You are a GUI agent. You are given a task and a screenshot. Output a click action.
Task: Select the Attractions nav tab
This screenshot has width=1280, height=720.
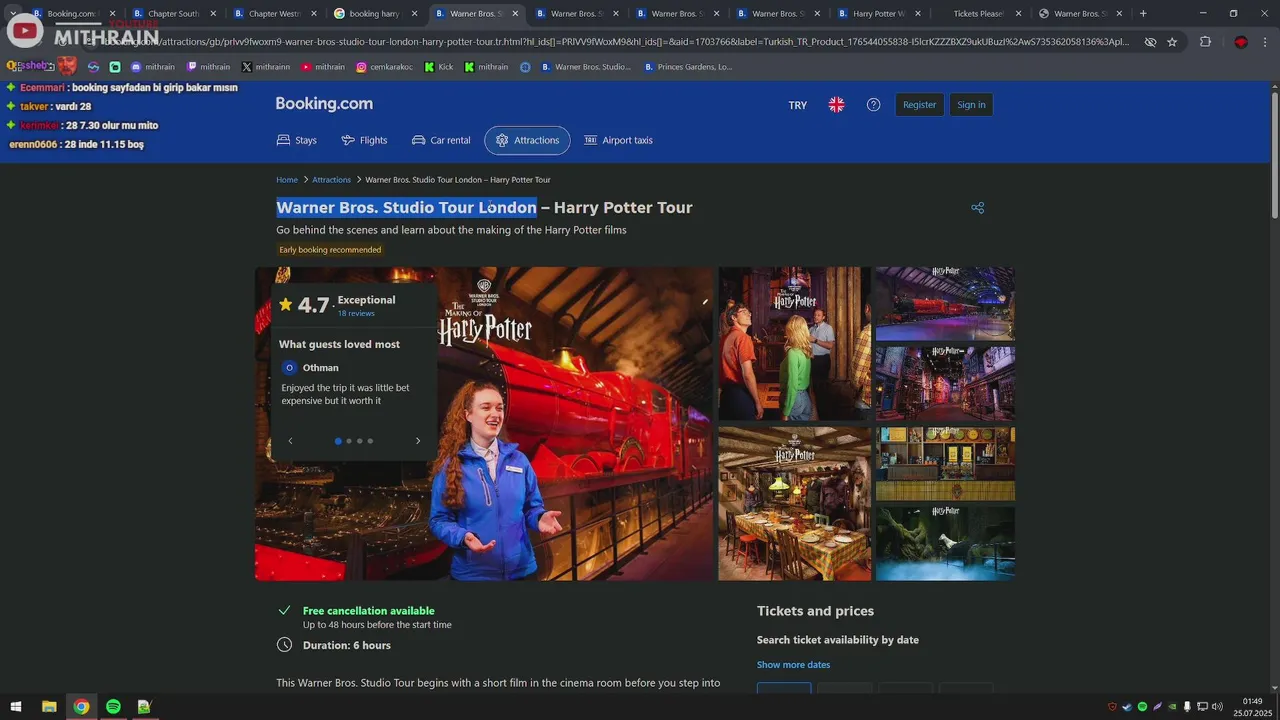(x=527, y=140)
